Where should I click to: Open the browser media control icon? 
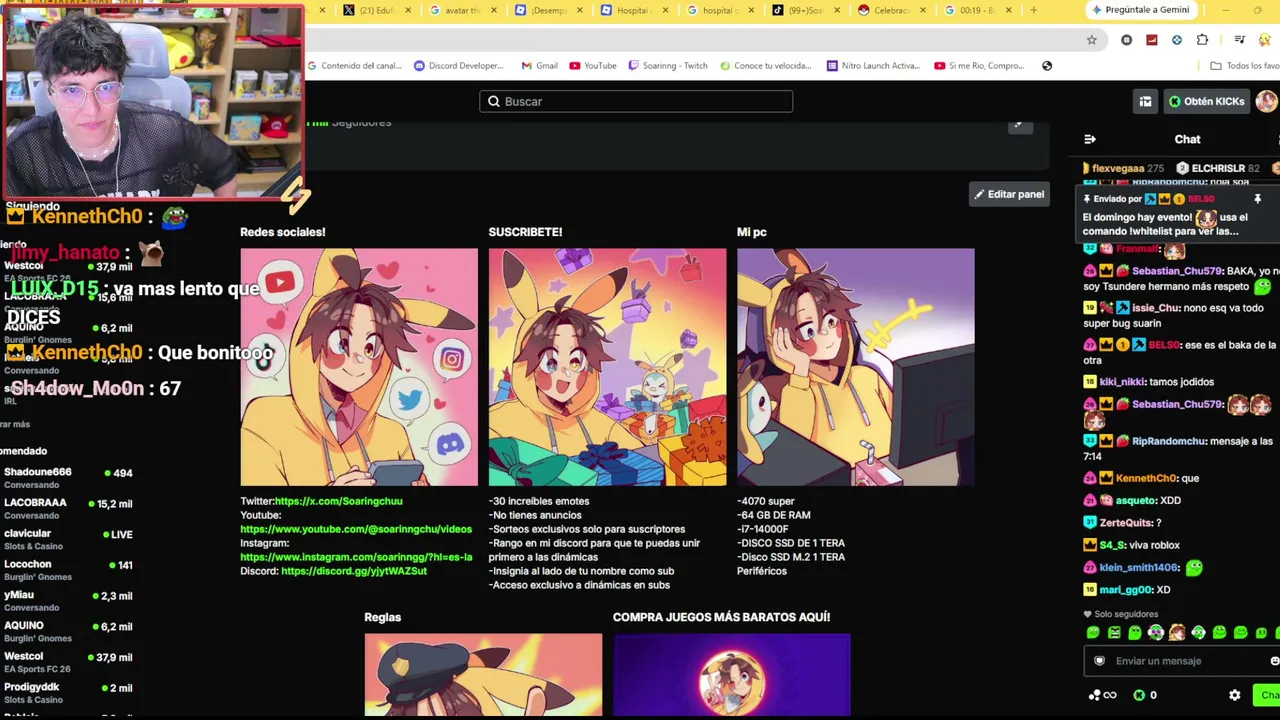(1239, 40)
